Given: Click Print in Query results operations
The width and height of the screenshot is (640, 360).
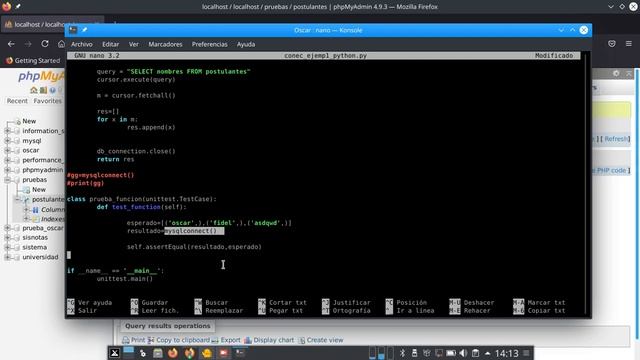Looking at the screenshot, I should point(133,340).
